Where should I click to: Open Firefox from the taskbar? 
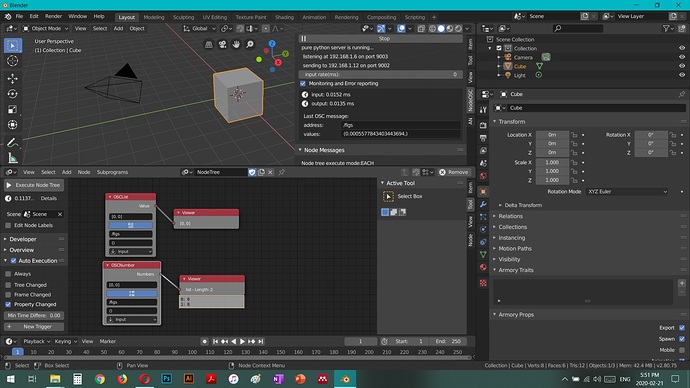click(122, 379)
